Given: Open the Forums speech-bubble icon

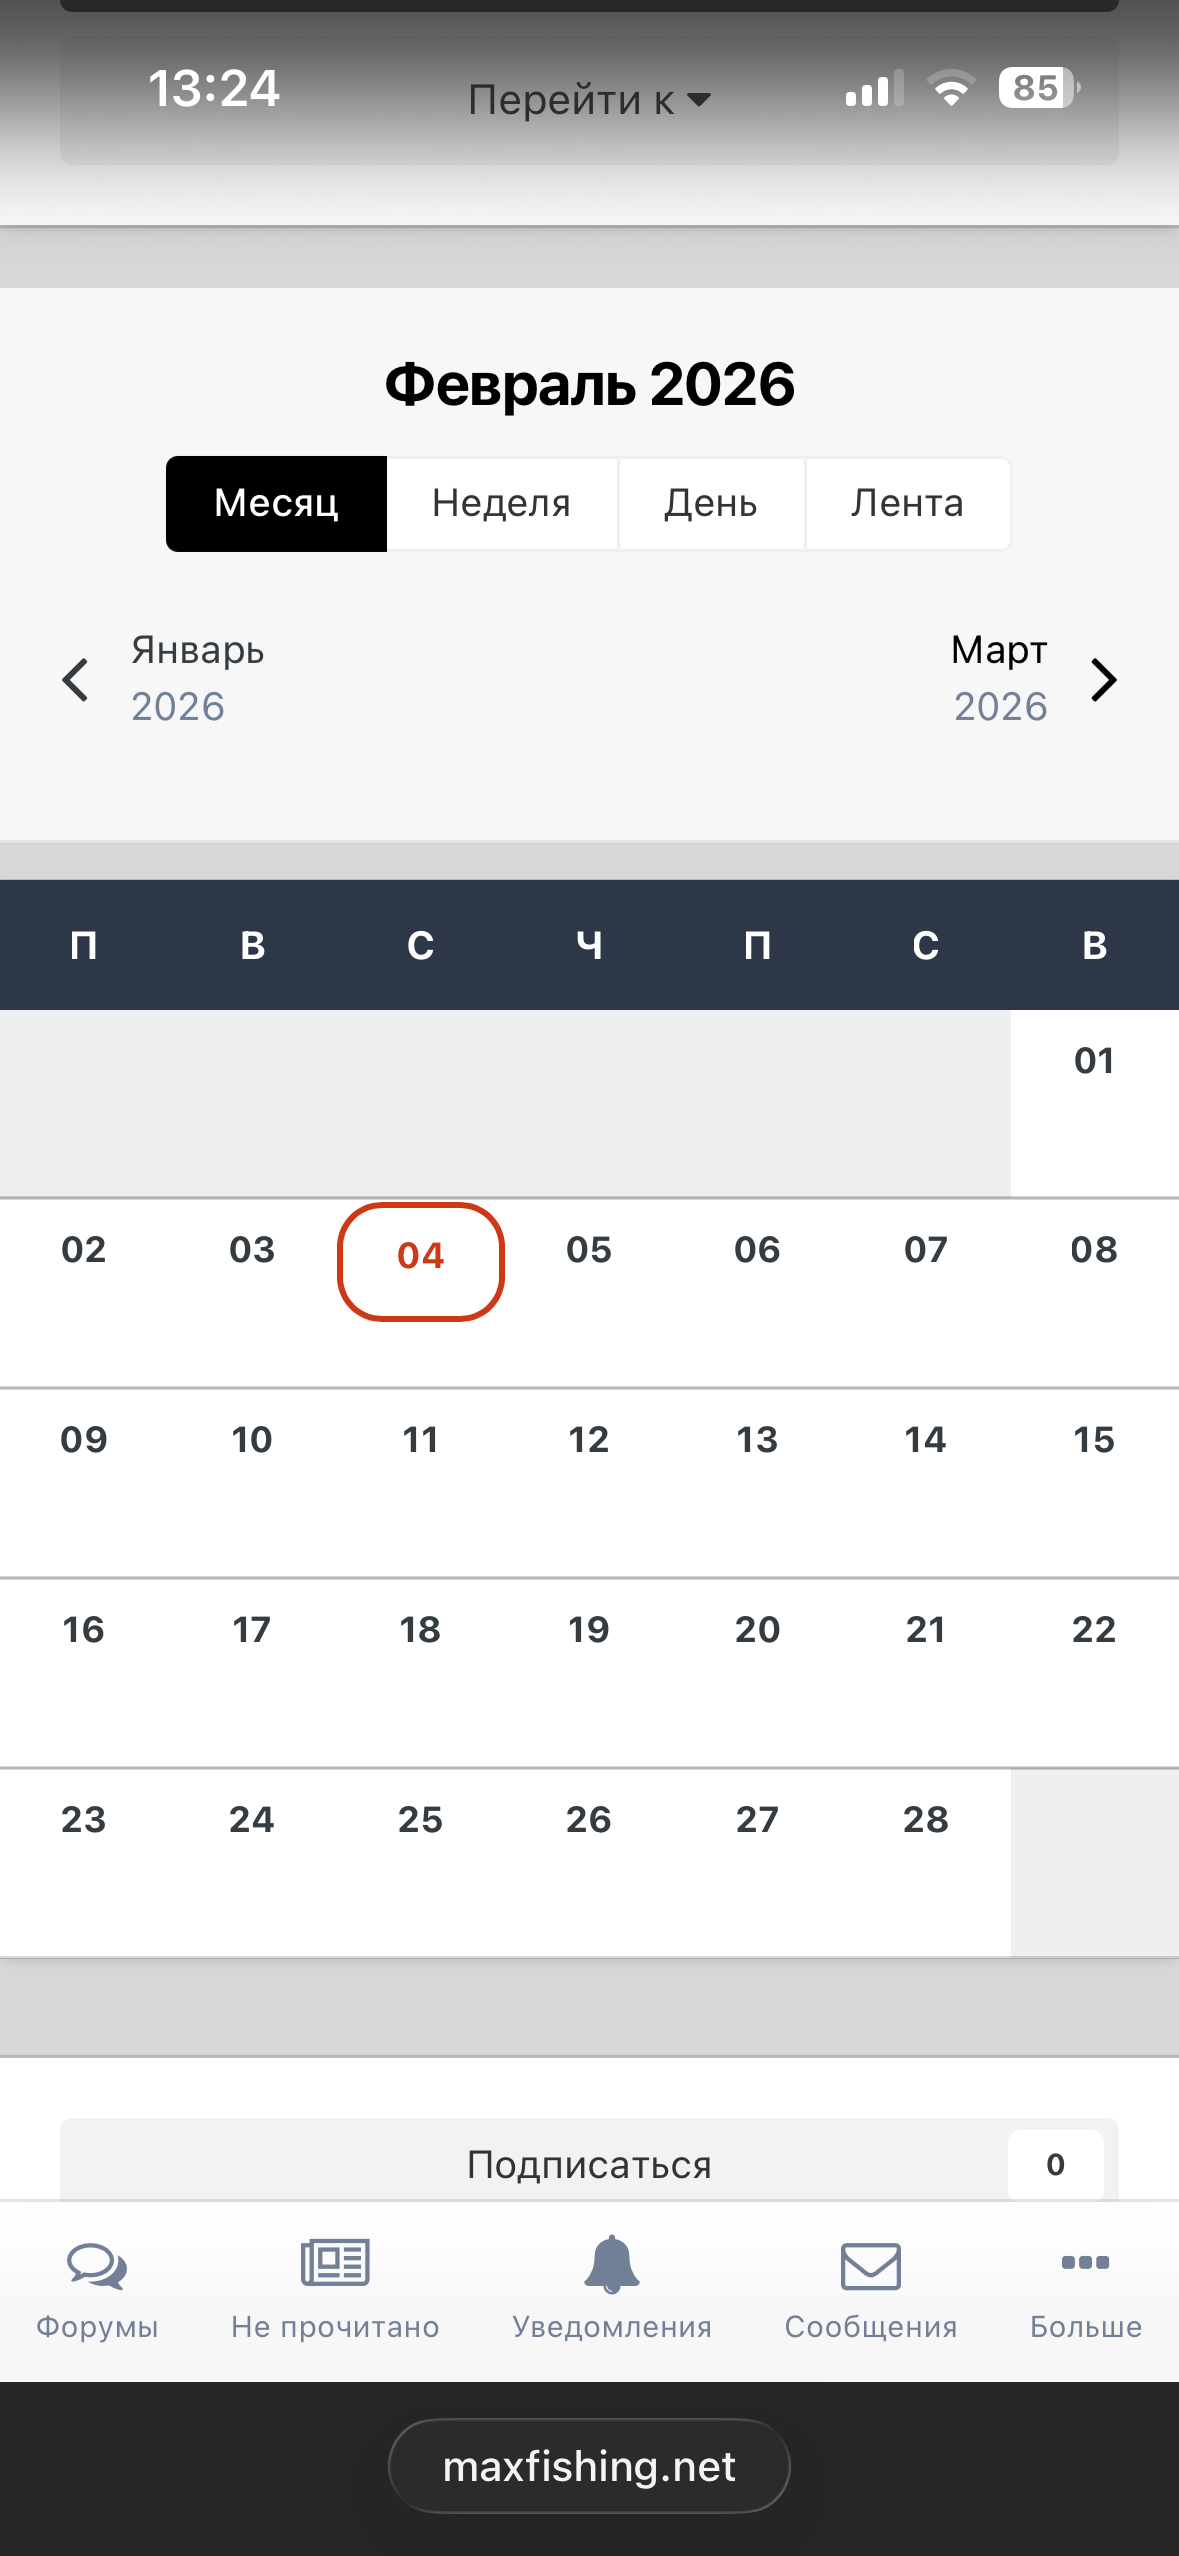Looking at the screenshot, I should pyautogui.click(x=97, y=2266).
